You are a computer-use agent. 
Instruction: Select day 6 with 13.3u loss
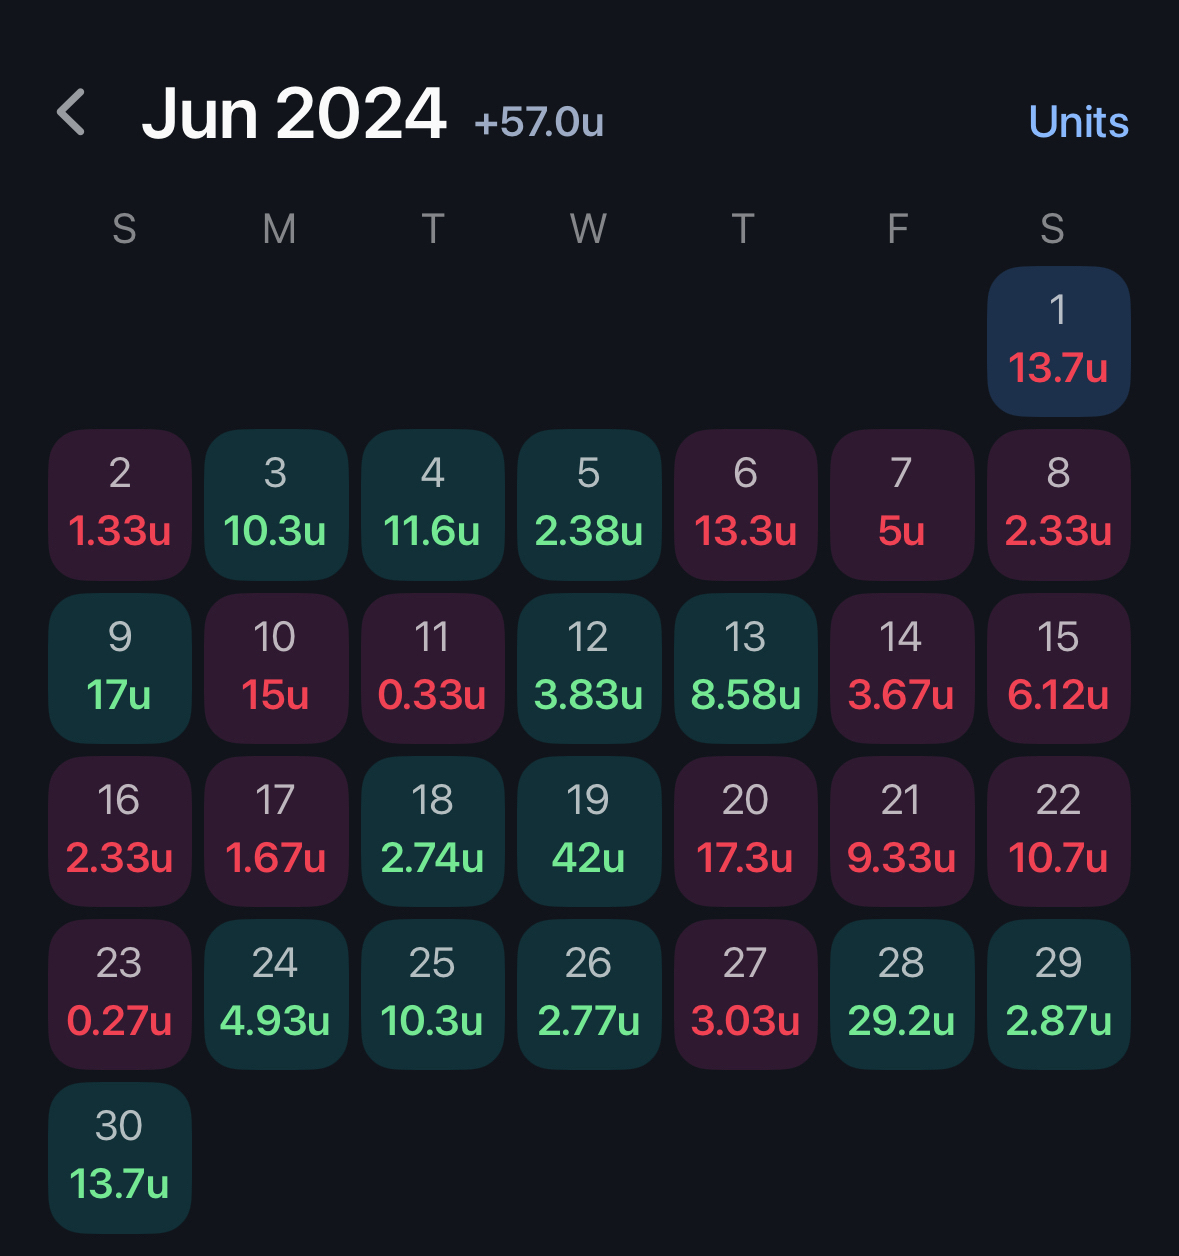(x=746, y=505)
